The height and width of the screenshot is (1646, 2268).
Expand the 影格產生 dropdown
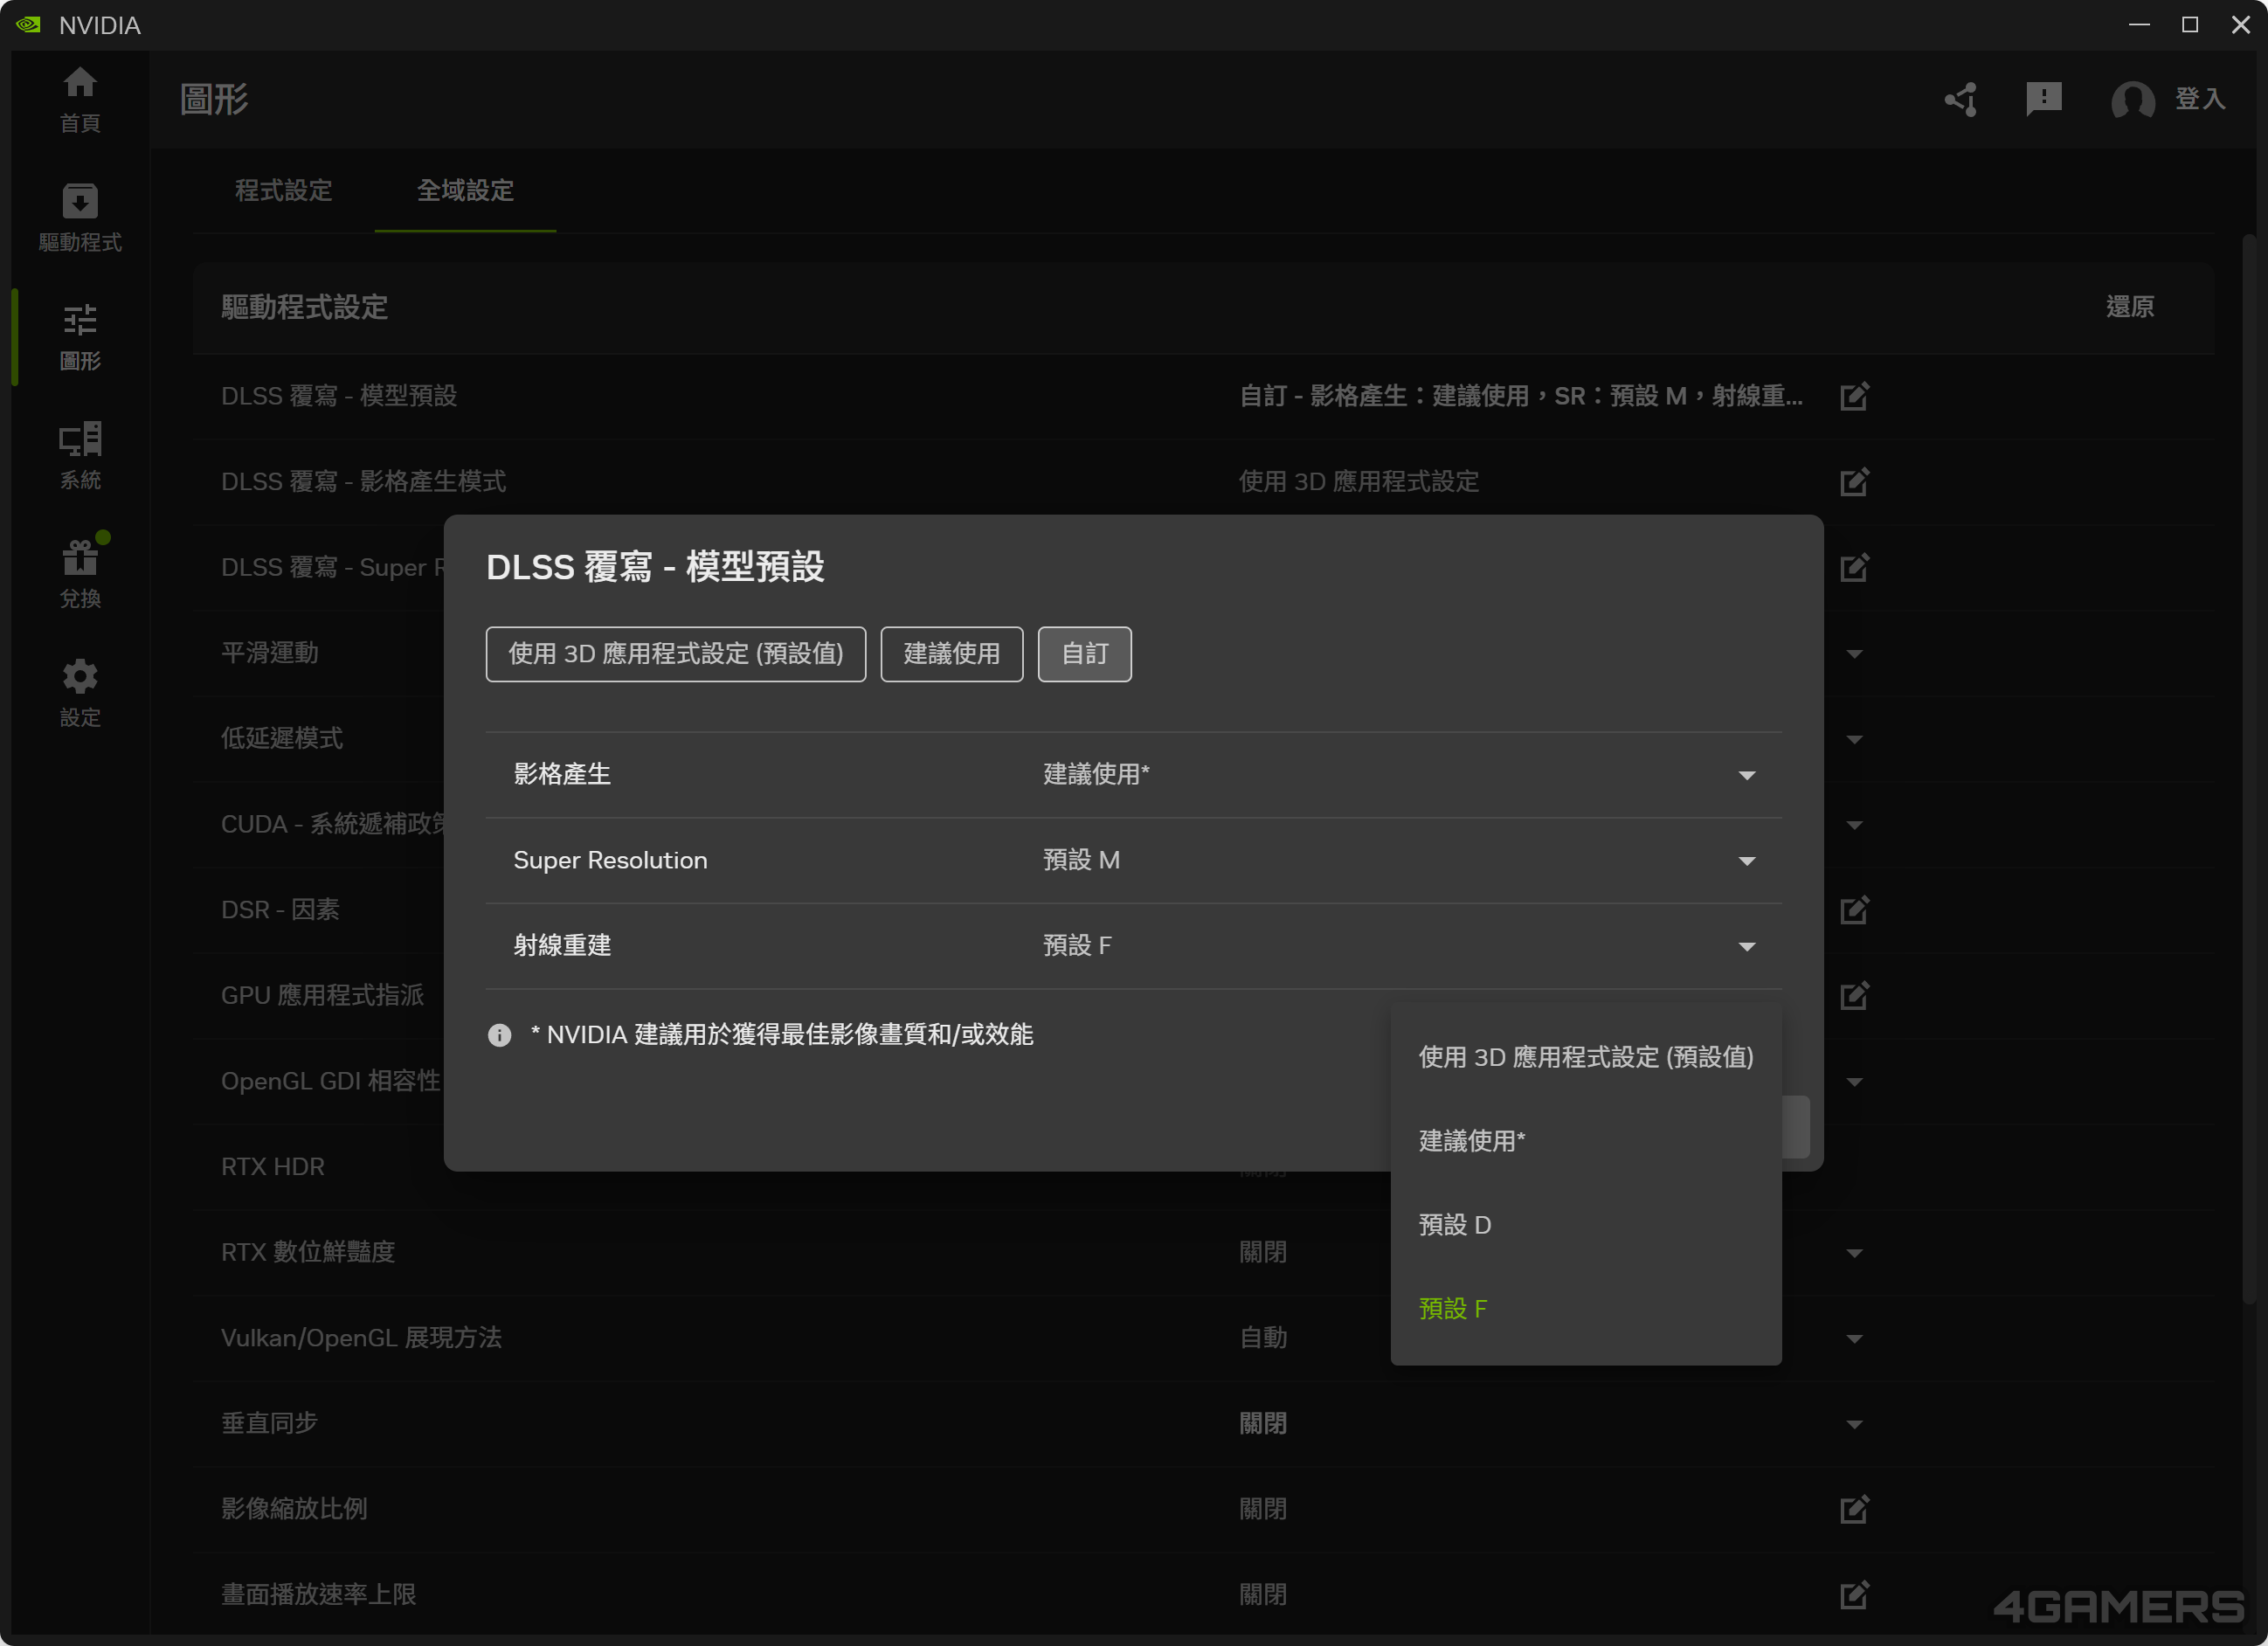coord(1747,775)
